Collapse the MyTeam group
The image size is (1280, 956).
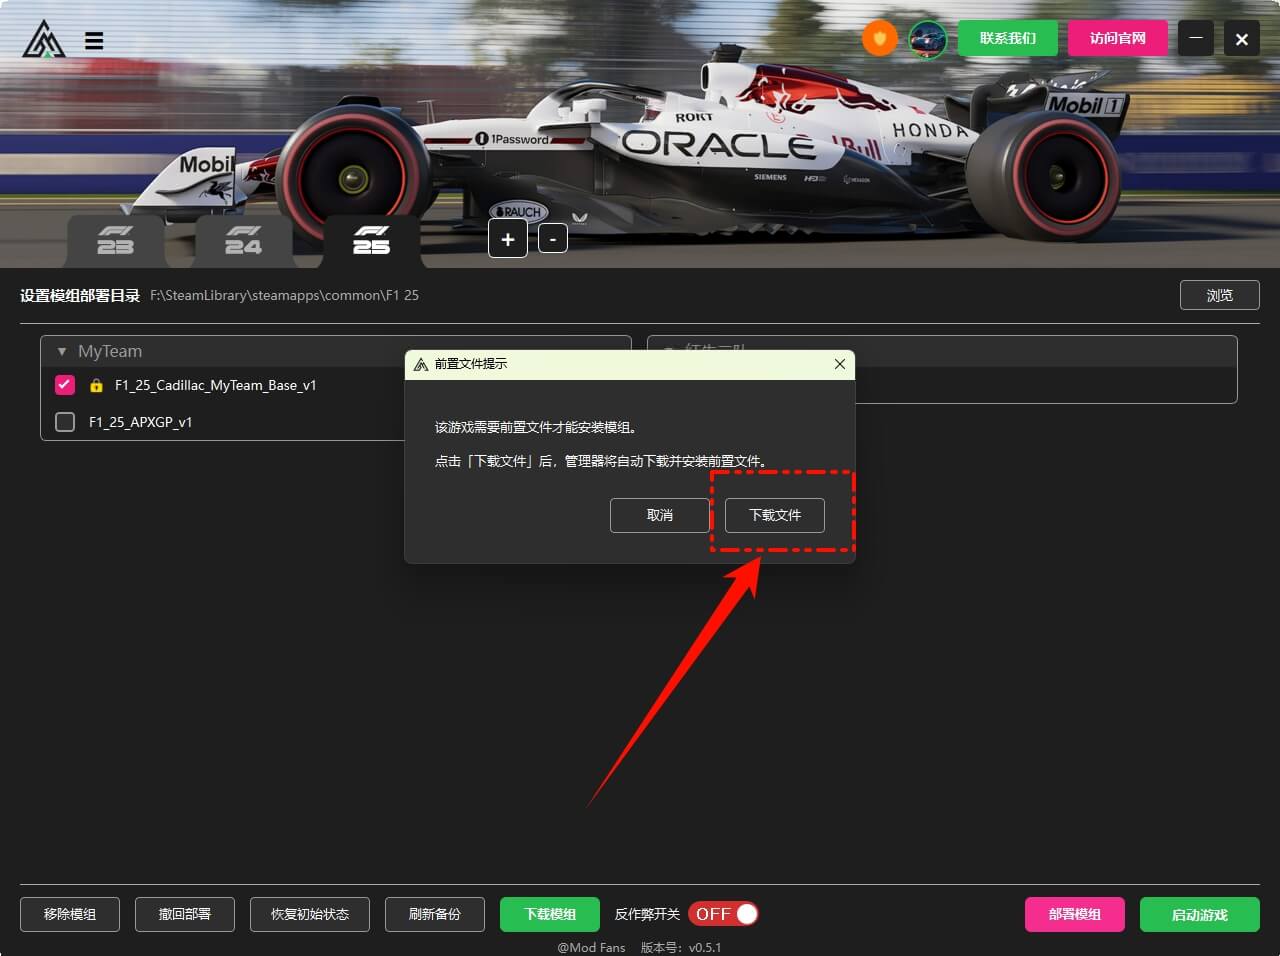[x=62, y=352]
